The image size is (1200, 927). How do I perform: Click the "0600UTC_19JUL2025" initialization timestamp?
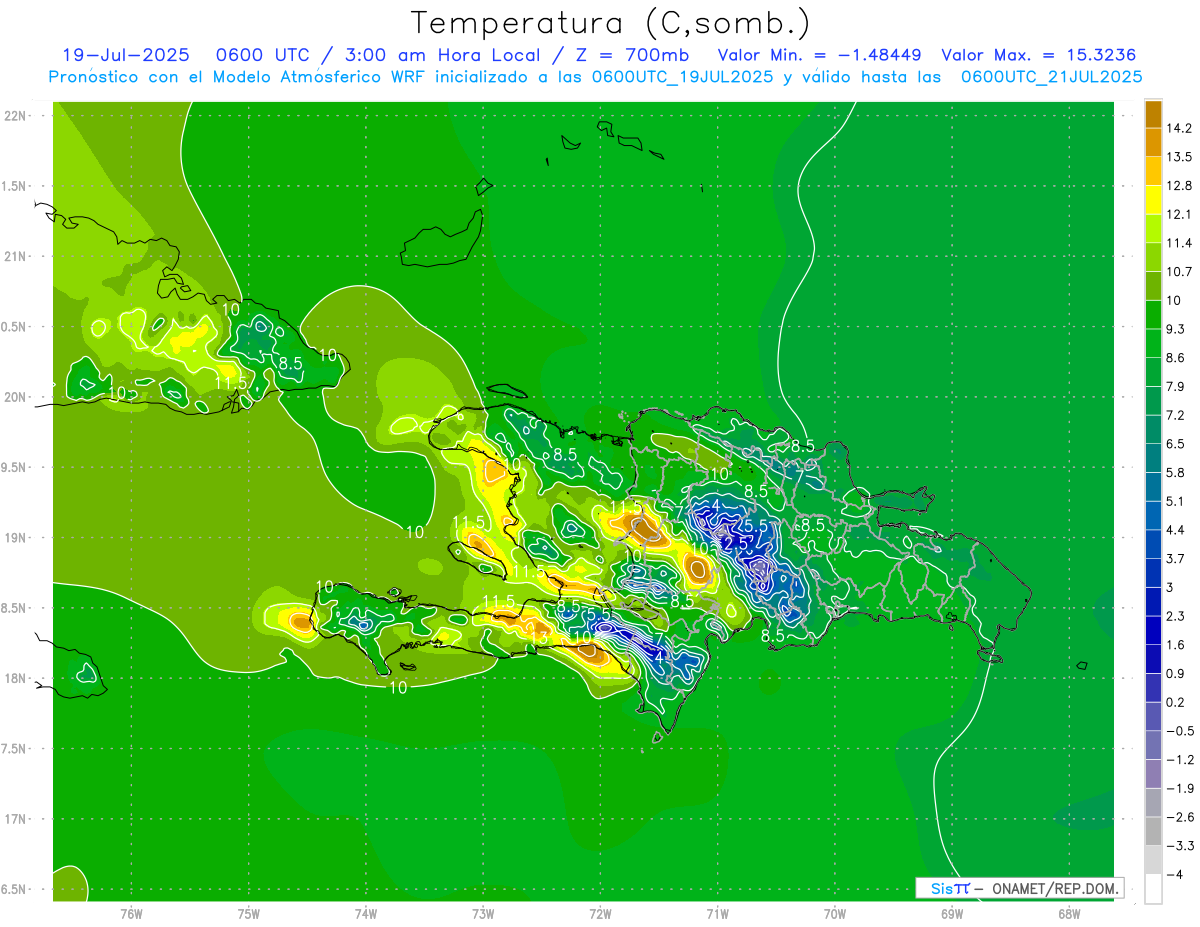click(x=682, y=77)
